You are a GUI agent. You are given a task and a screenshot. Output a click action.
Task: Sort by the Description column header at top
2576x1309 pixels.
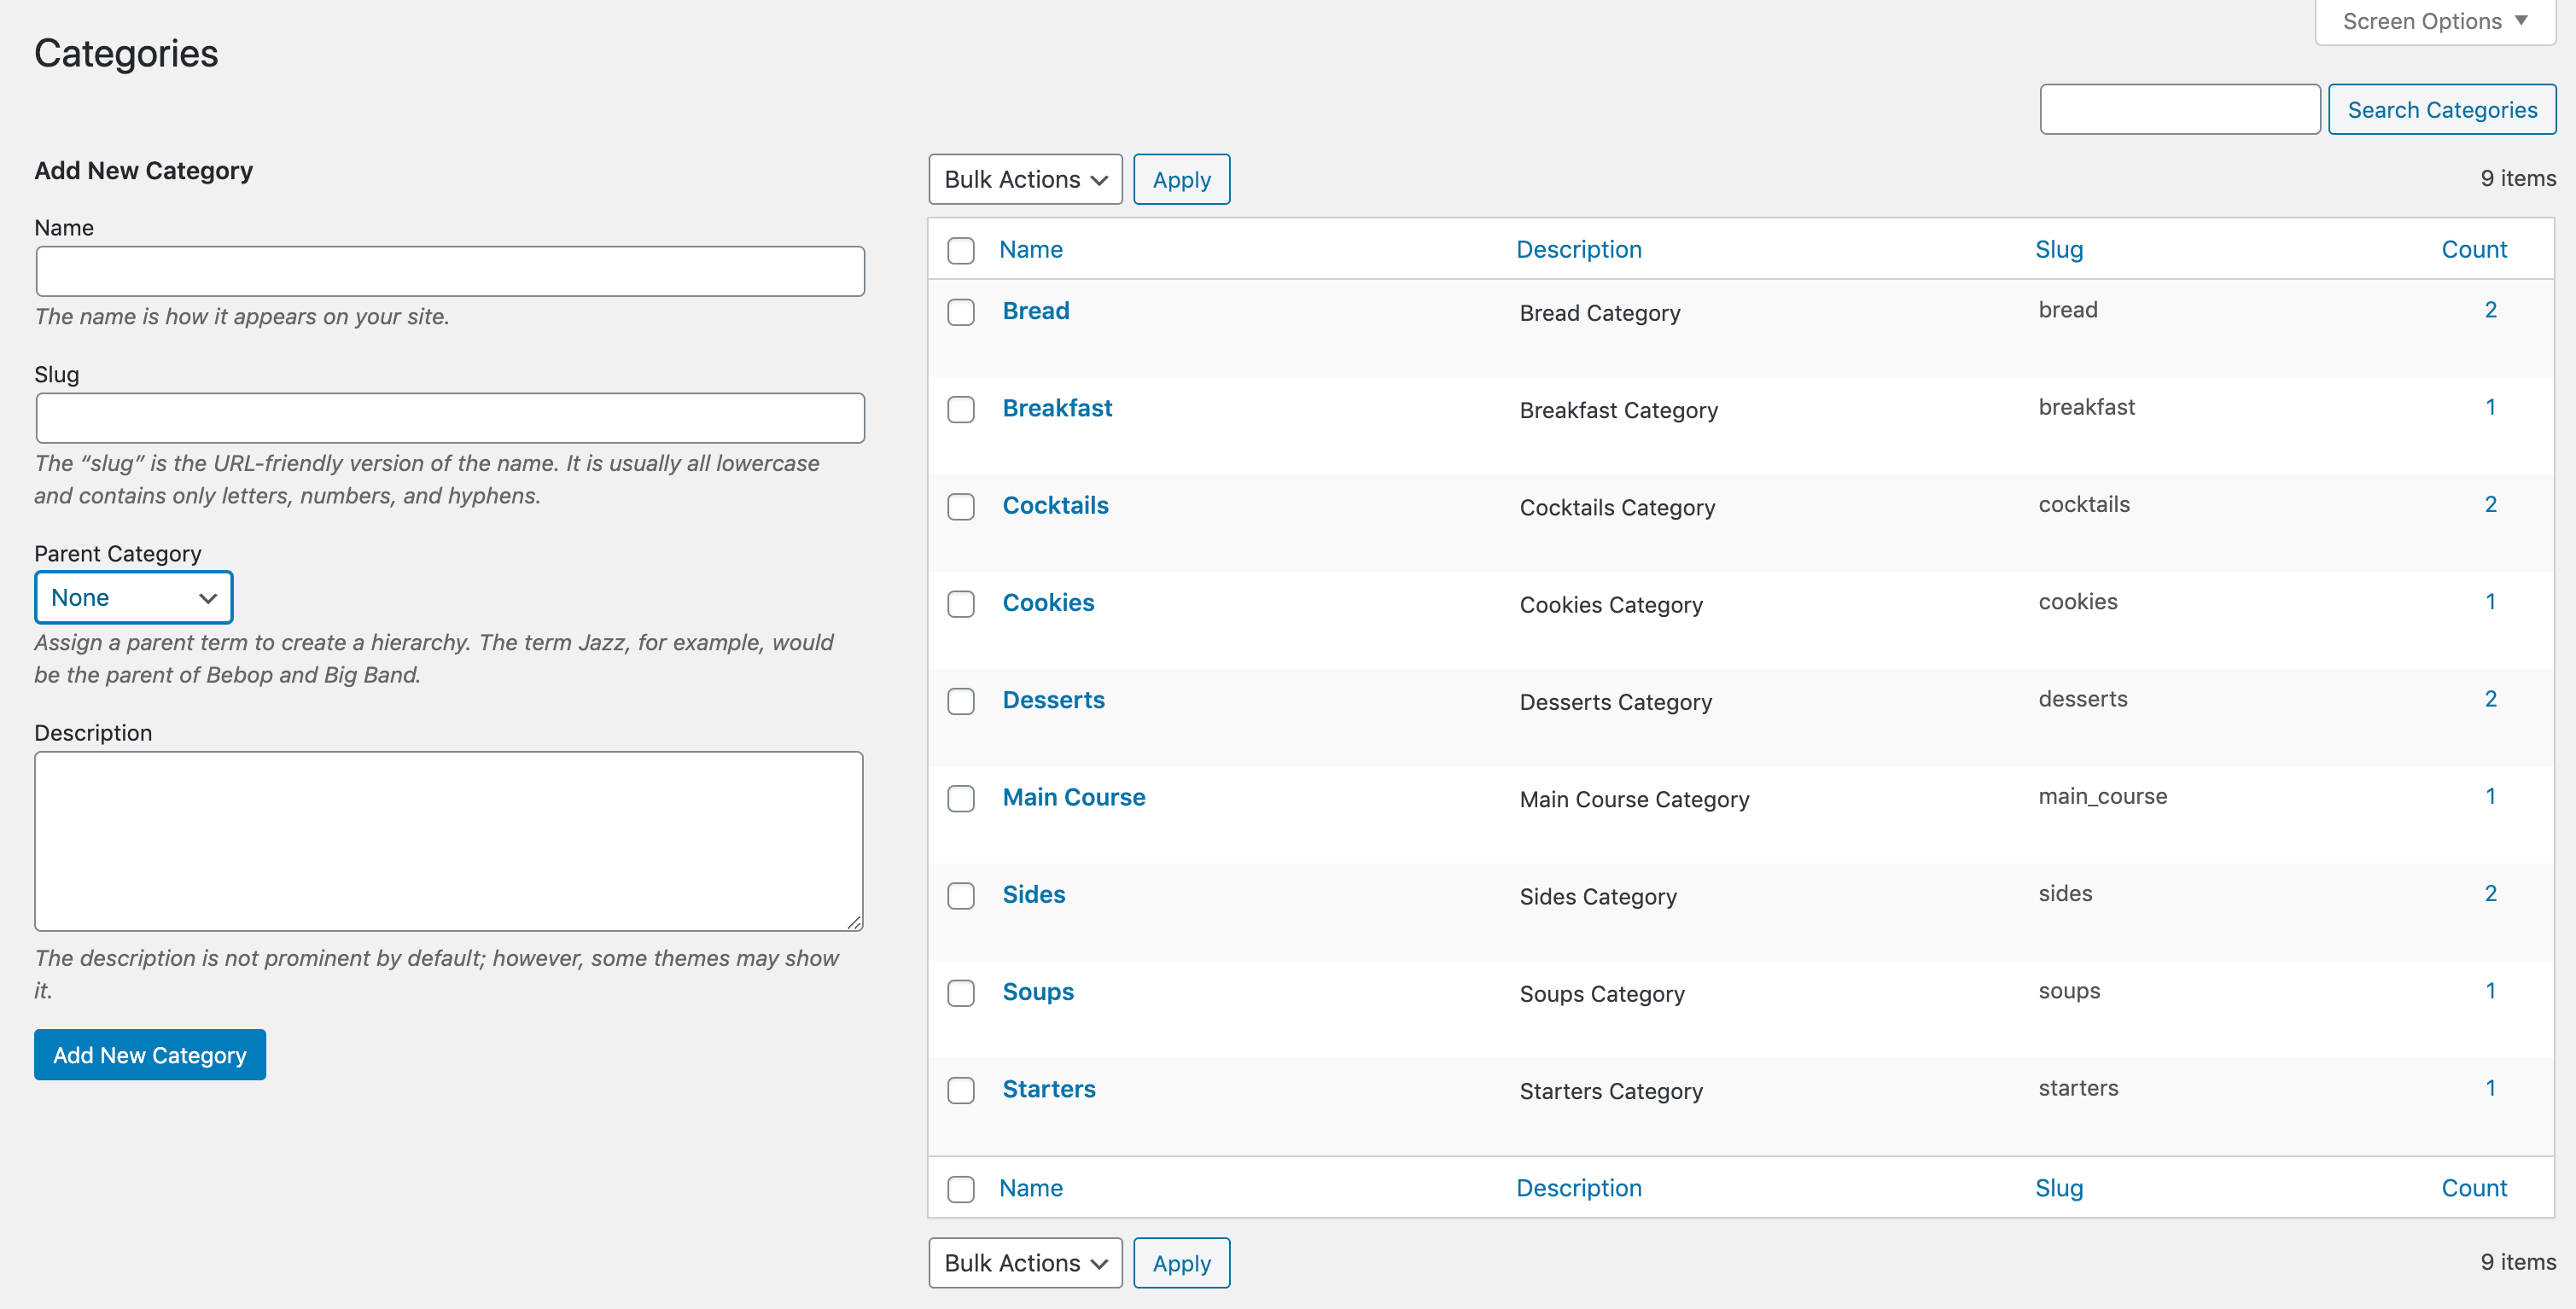[x=1578, y=249]
